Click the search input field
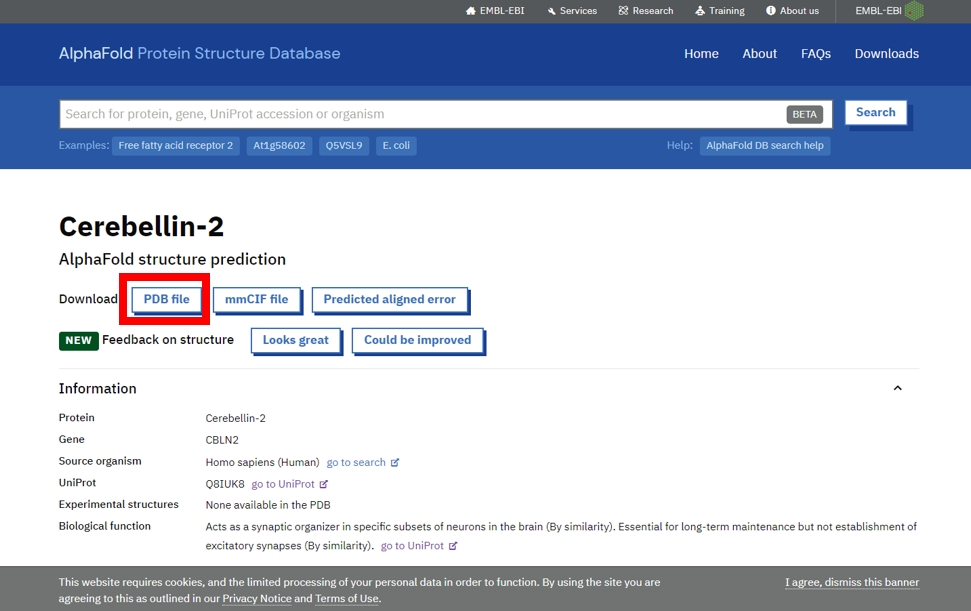Viewport: 971px width, 611px height. point(446,114)
